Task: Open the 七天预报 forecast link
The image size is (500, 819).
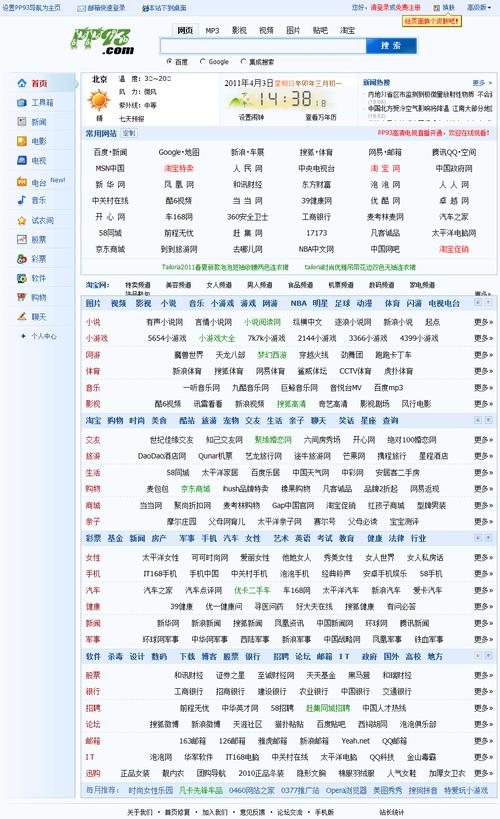Action: [131, 119]
